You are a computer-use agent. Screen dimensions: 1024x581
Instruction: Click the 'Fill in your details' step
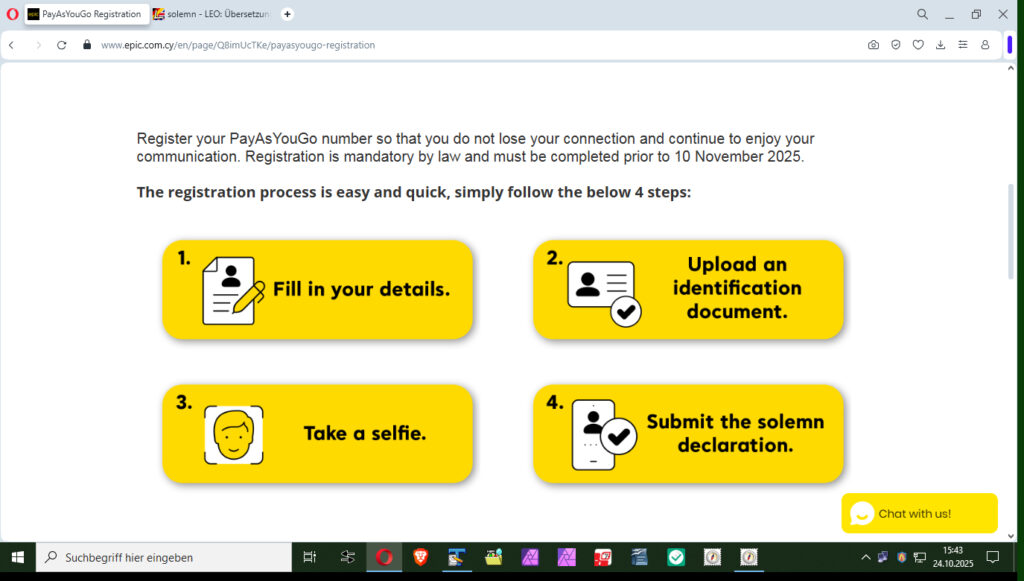coord(317,290)
